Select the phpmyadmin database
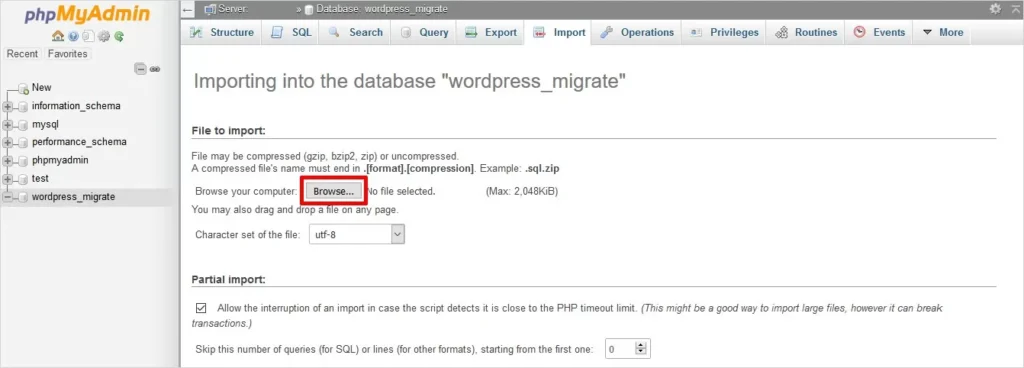This screenshot has width=1024, height=368. pos(60,160)
